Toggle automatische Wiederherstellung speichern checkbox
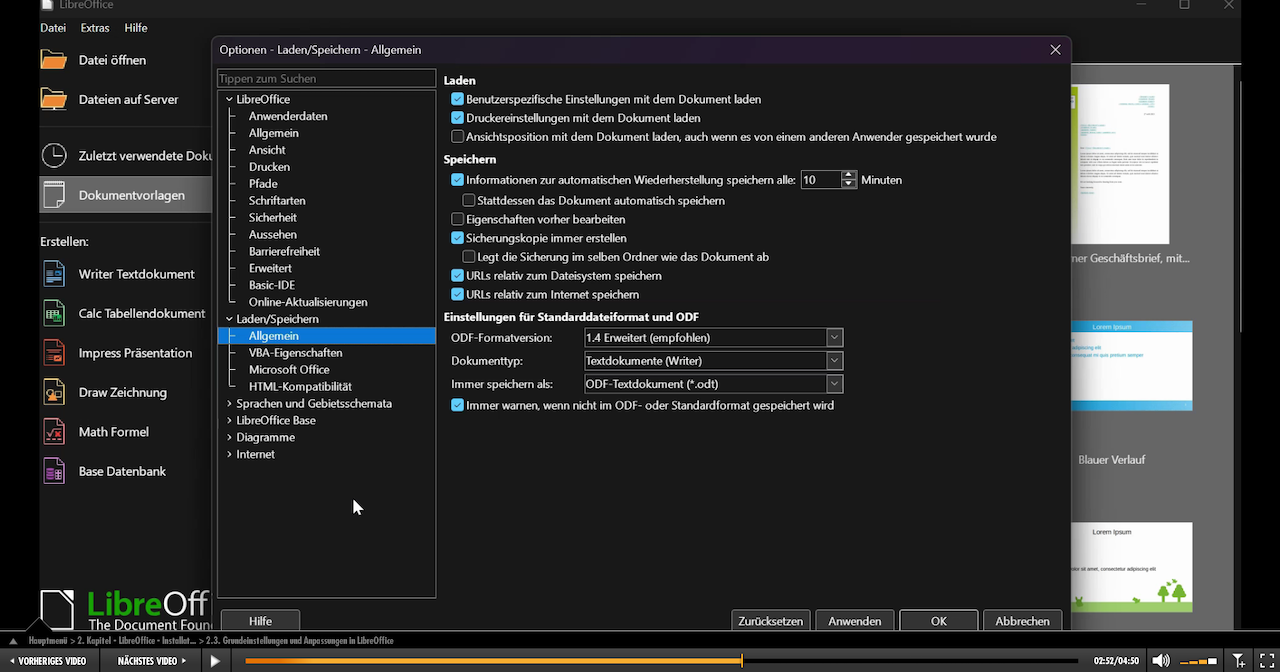The height and width of the screenshot is (672, 1280). pyautogui.click(x=458, y=180)
